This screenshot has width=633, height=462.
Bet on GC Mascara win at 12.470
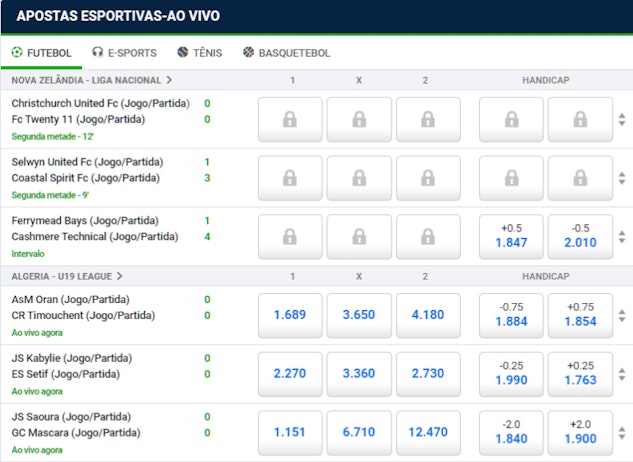(428, 433)
